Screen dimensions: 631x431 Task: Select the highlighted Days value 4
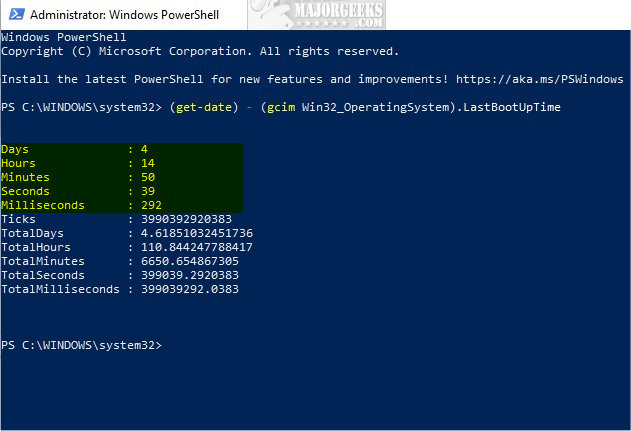[x=144, y=150]
